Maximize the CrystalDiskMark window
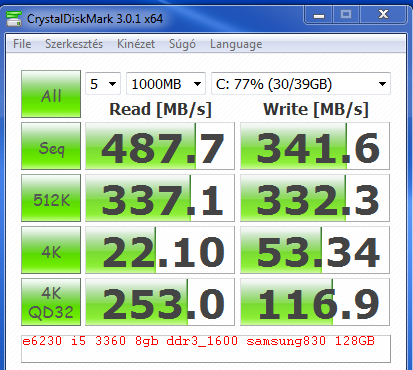 [x=346, y=15]
